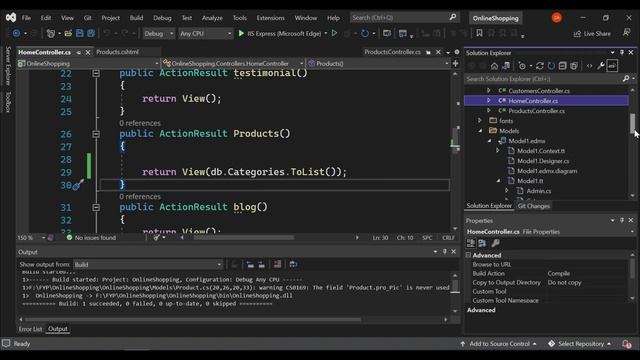Image resolution: width=640 pixels, height=360 pixels.
Task: Expand Model1.Context.tt node
Action: 498,151
